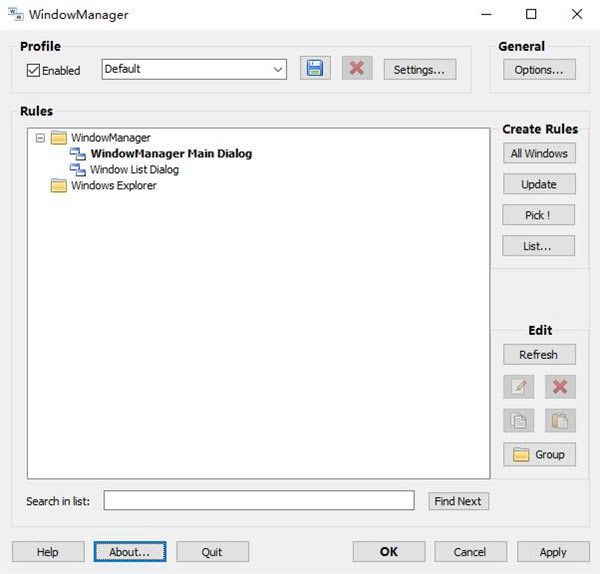Click the WindowManager folder icon in tree

tap(59, 138)
